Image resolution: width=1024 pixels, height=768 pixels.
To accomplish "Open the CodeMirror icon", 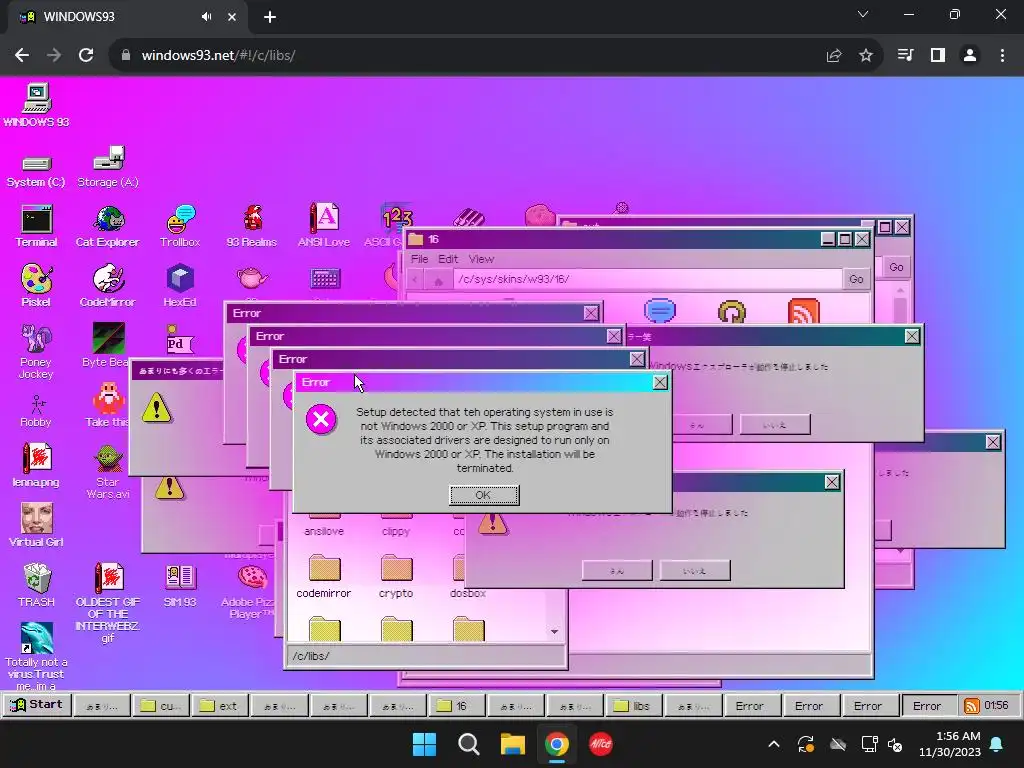I will (108, 285).
